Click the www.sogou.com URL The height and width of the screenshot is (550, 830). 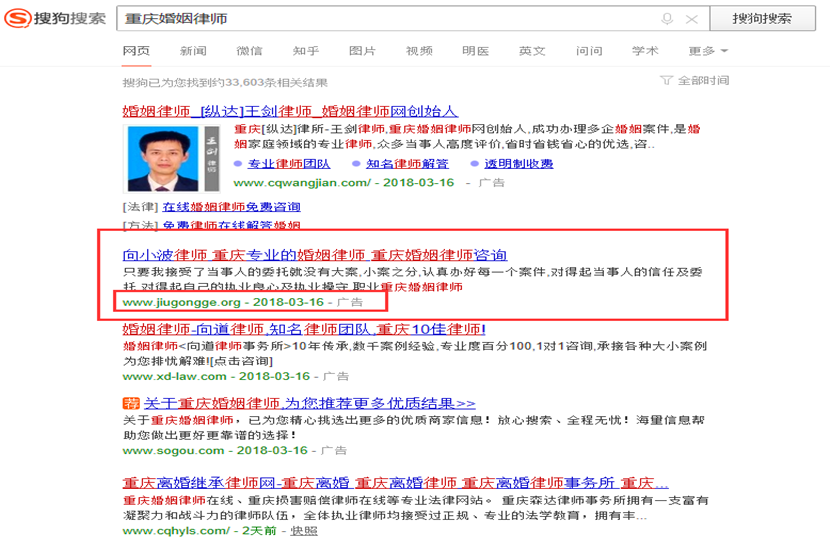[x=174, y=450]
